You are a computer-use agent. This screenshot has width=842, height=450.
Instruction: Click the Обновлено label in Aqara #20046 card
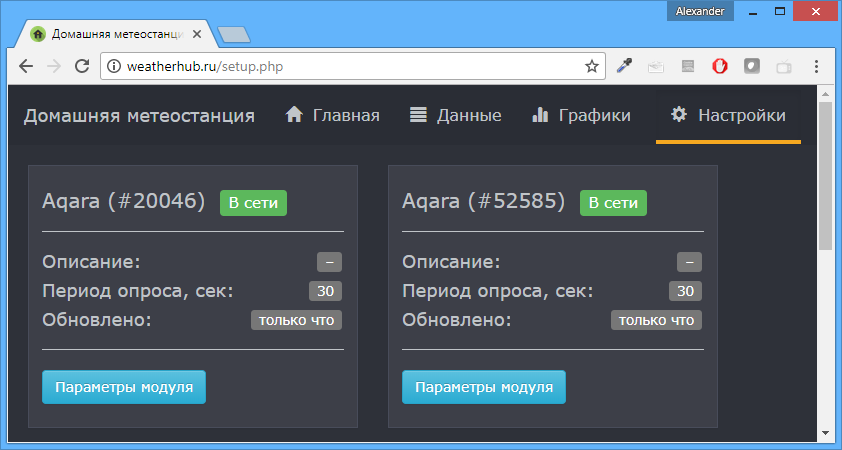(97, 320)
